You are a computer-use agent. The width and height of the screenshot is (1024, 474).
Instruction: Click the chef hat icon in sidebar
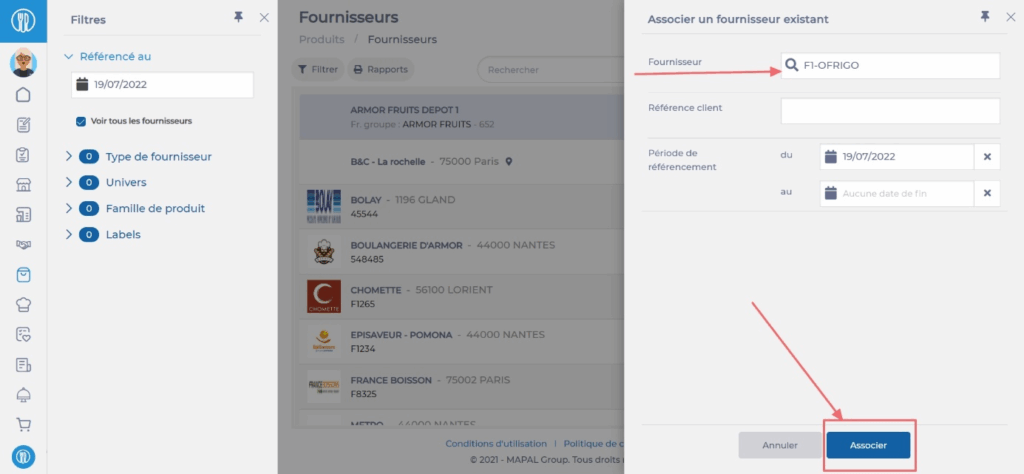click(x=23, y=305)
